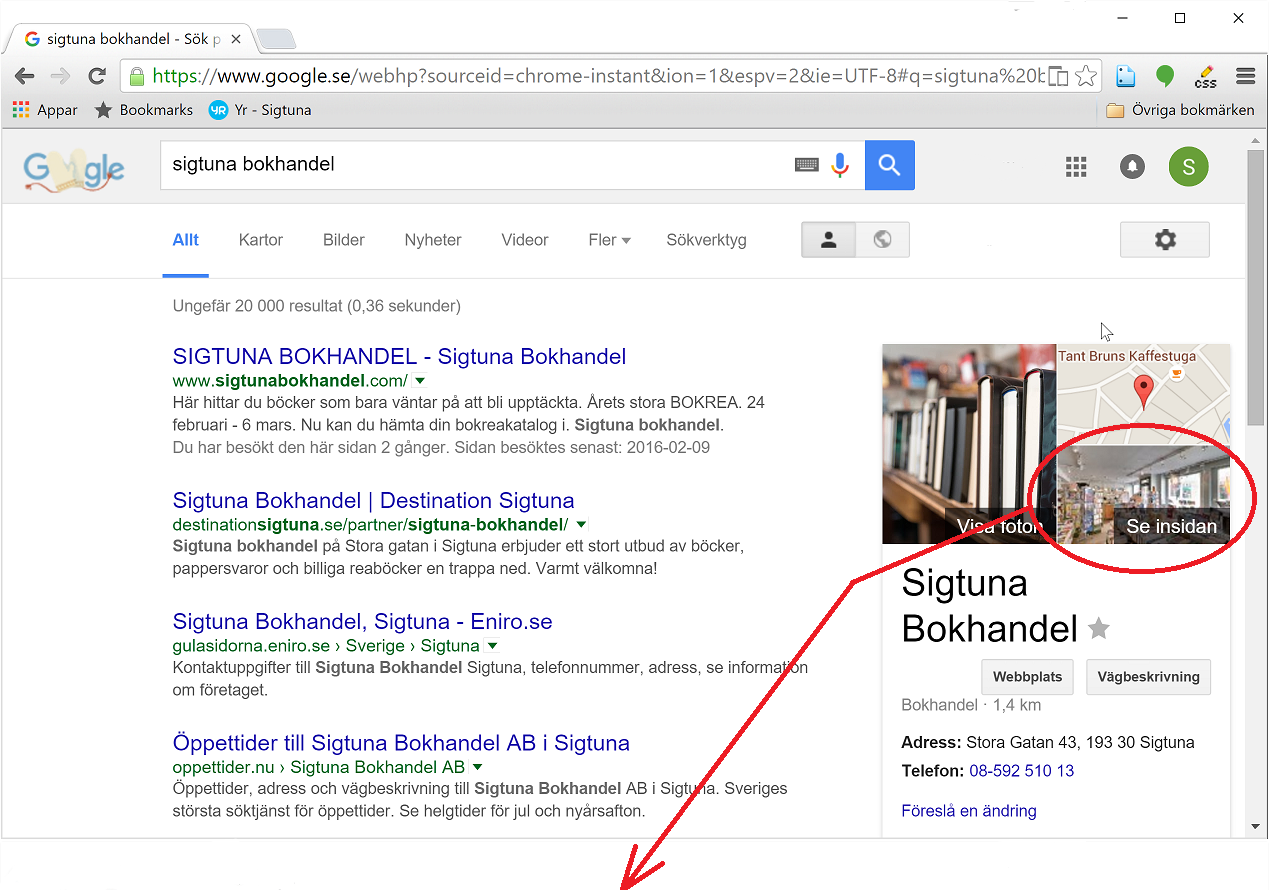Click the blue document extension icon
The height and width of the screenshot is (890, 1273).
point(1126,77)
